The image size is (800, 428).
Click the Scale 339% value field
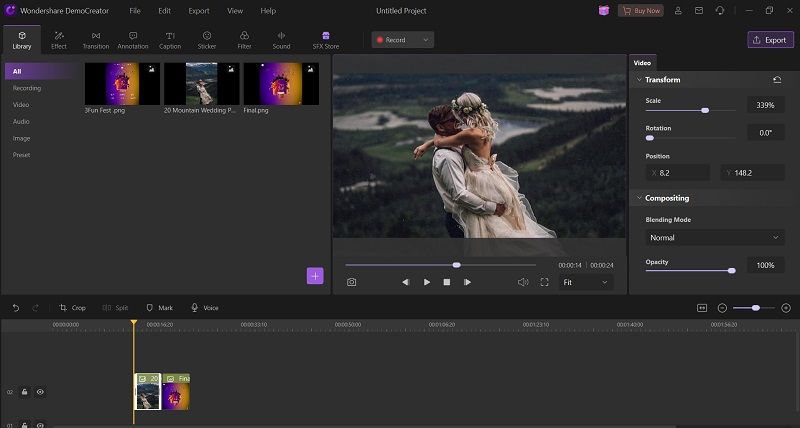click(765, 105)
